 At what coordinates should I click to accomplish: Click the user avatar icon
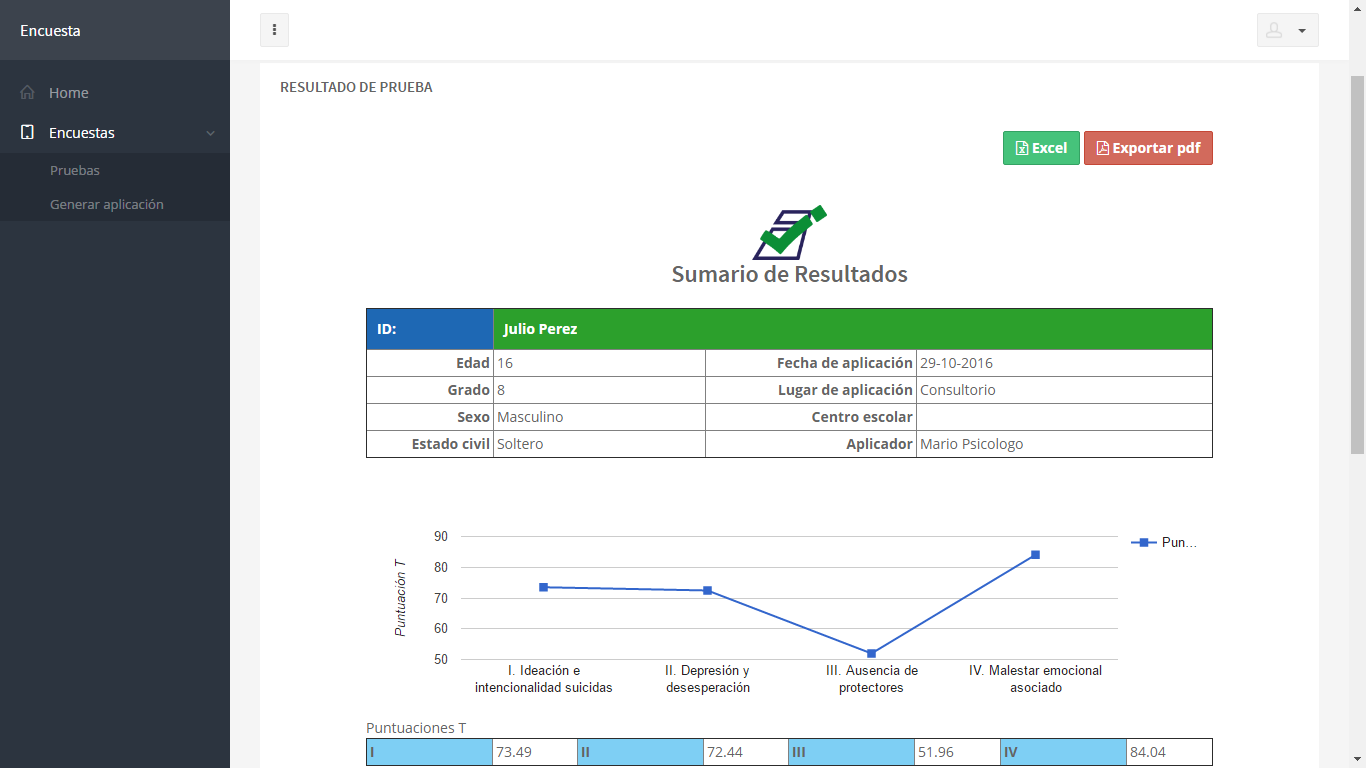[x=1274, y=31]
